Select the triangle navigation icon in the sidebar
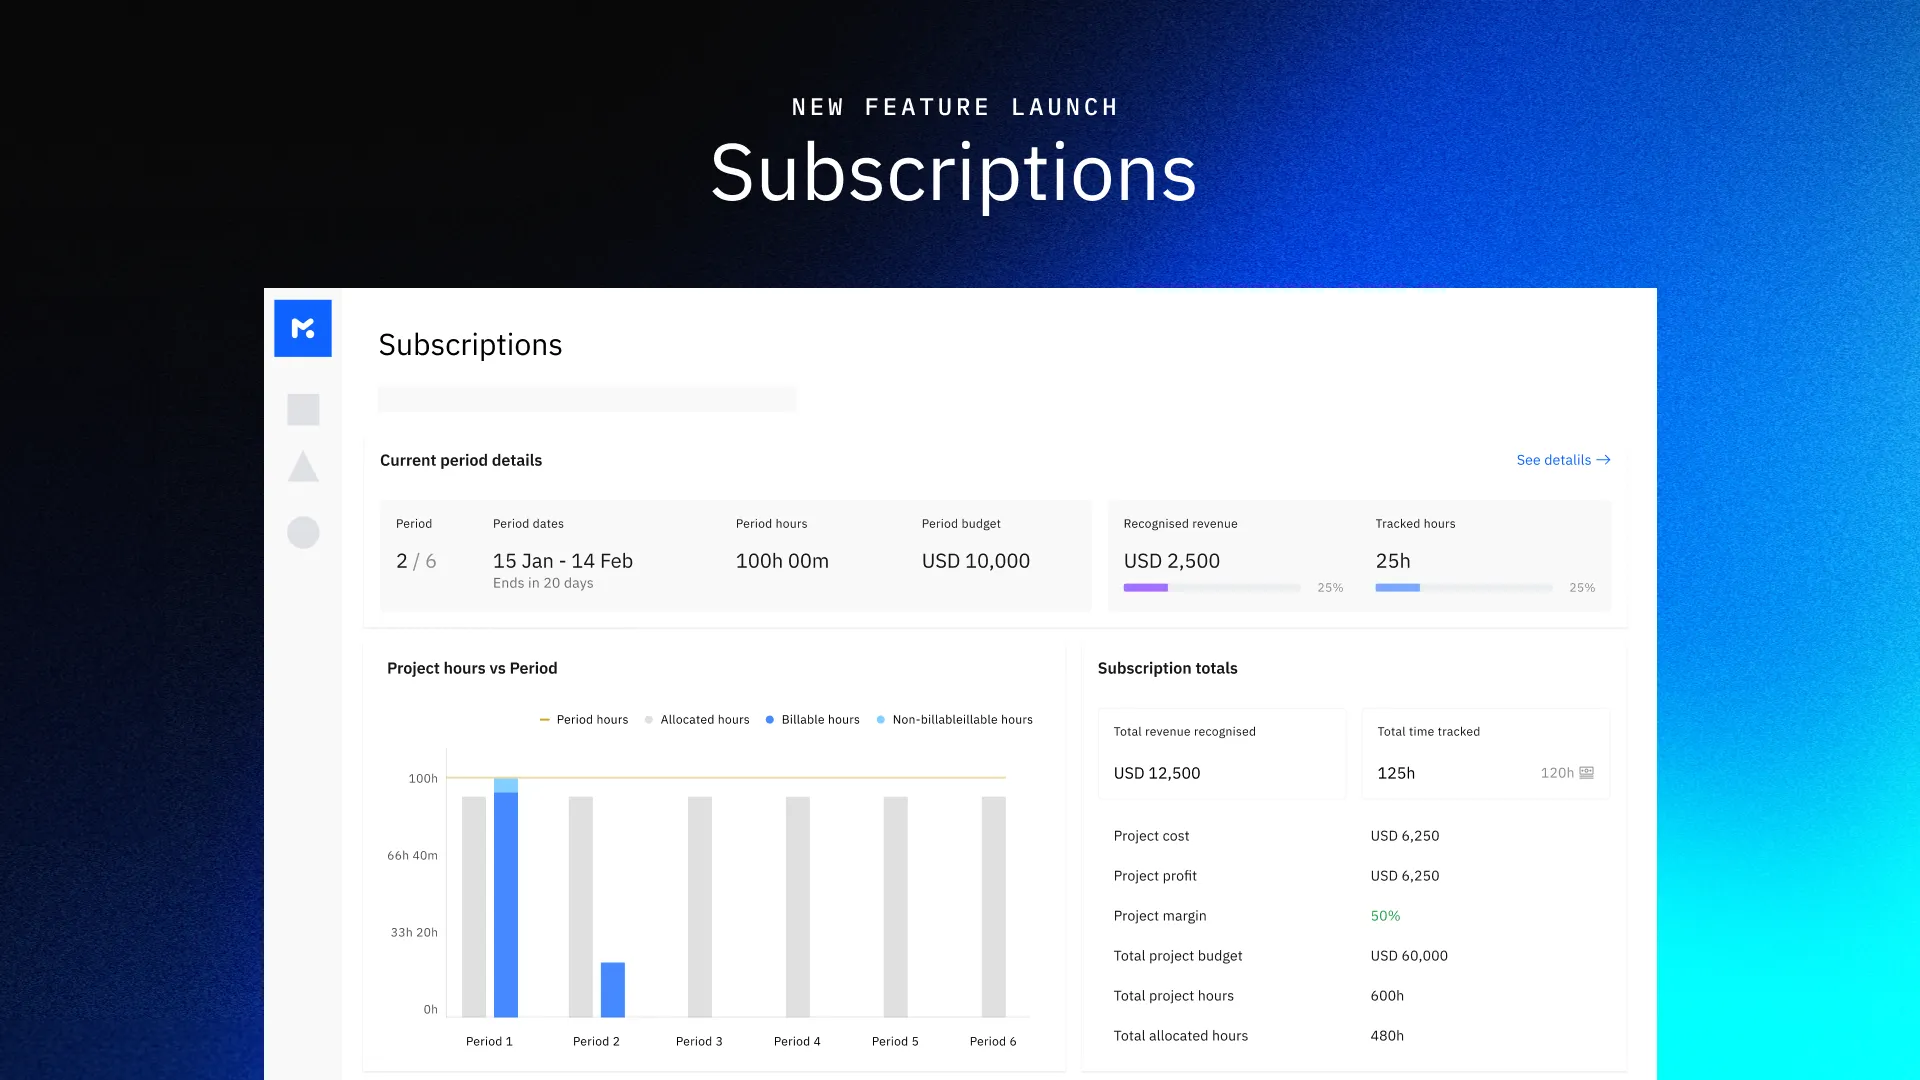This screenshot has height=1080, width=1920. click(303, 467)
